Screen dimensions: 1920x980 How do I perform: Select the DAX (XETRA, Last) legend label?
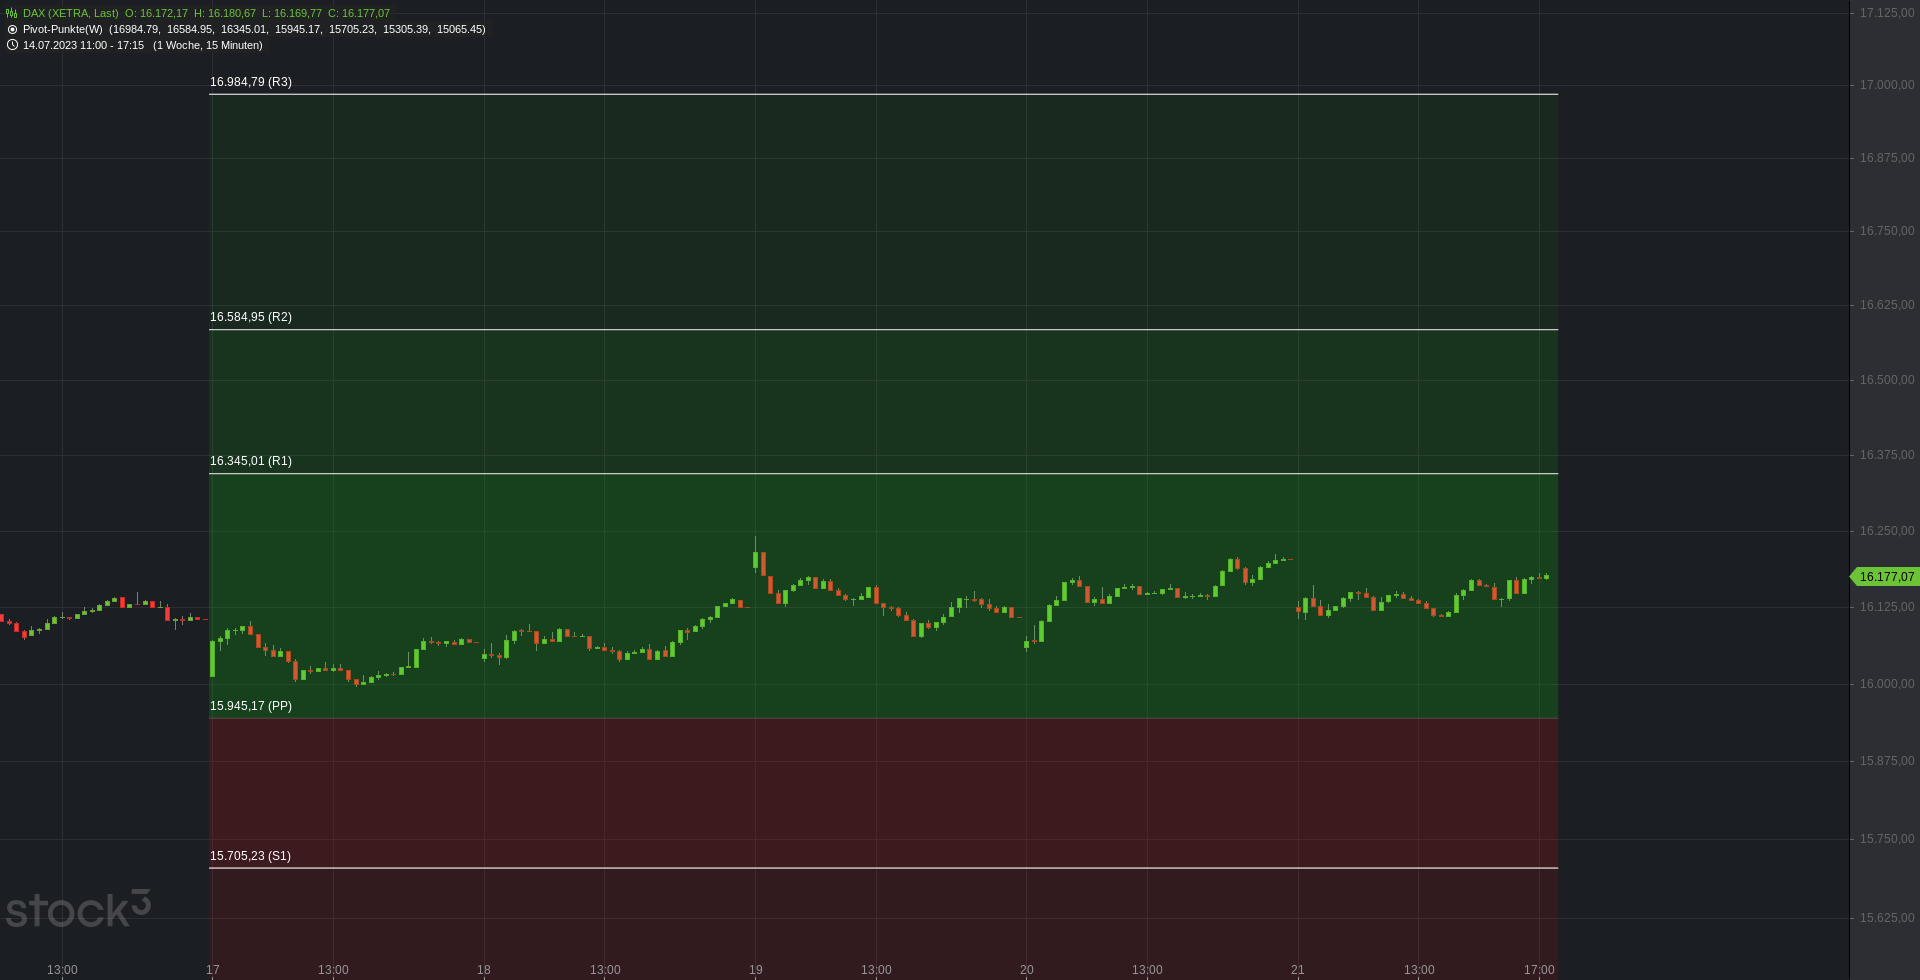[x=70, y=14]
